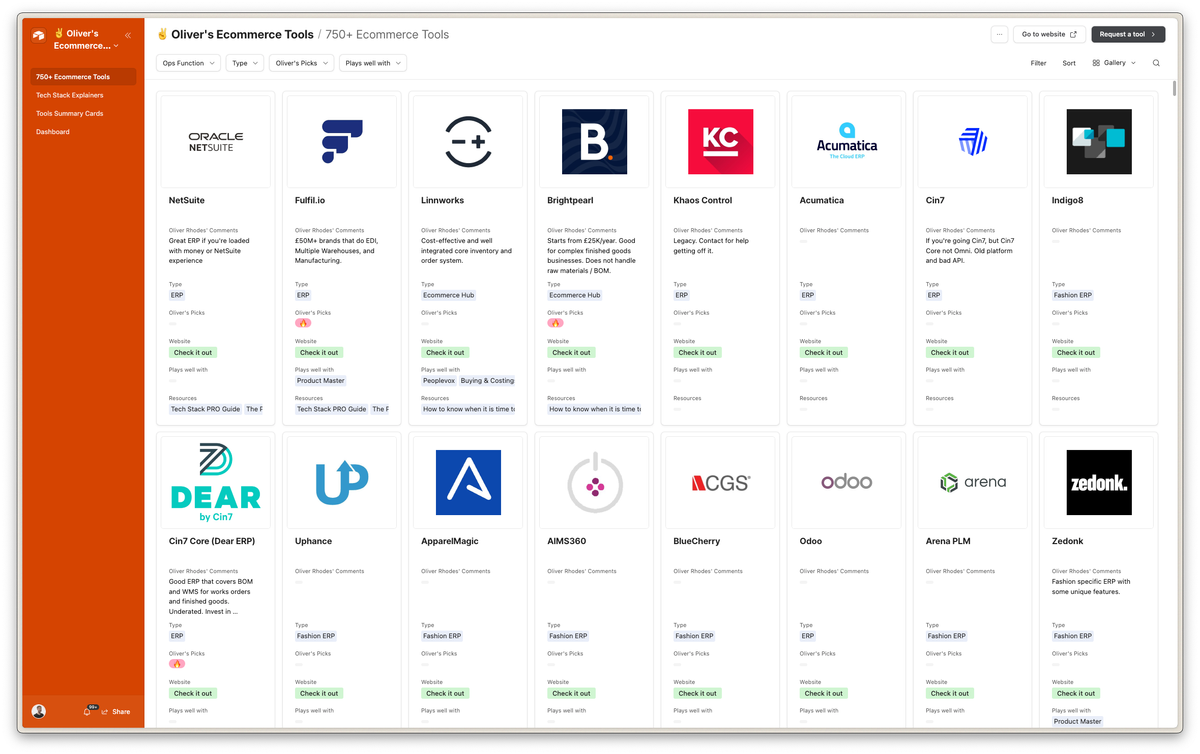This screenshot has width=1200, height=754.
Task: Expand the Ops Function filter
Action: [x=188, y=63]
